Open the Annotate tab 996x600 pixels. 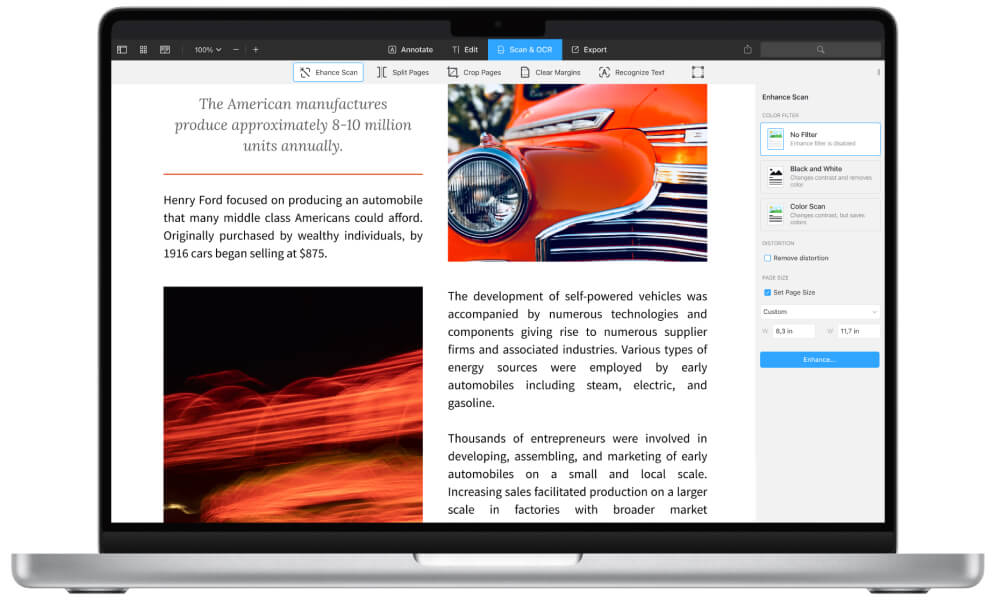[x=410, y=49]
